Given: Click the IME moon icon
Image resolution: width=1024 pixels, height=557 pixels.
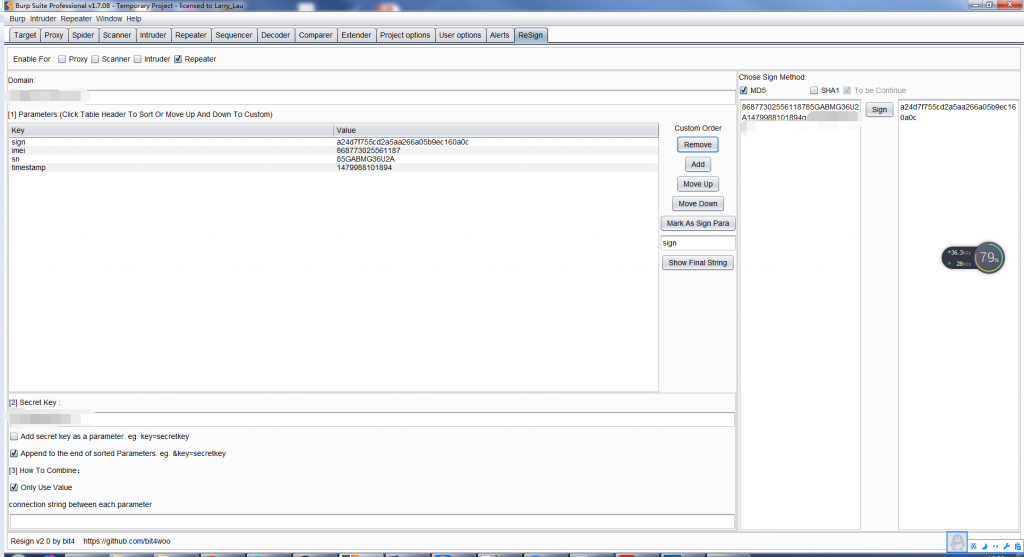Looking at the screenshot, I should [x=985, y=546].
